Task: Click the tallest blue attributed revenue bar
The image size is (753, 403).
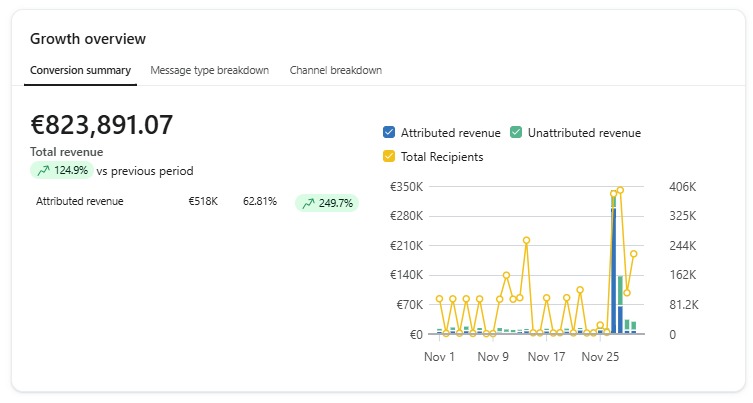Action: (613, 270)
